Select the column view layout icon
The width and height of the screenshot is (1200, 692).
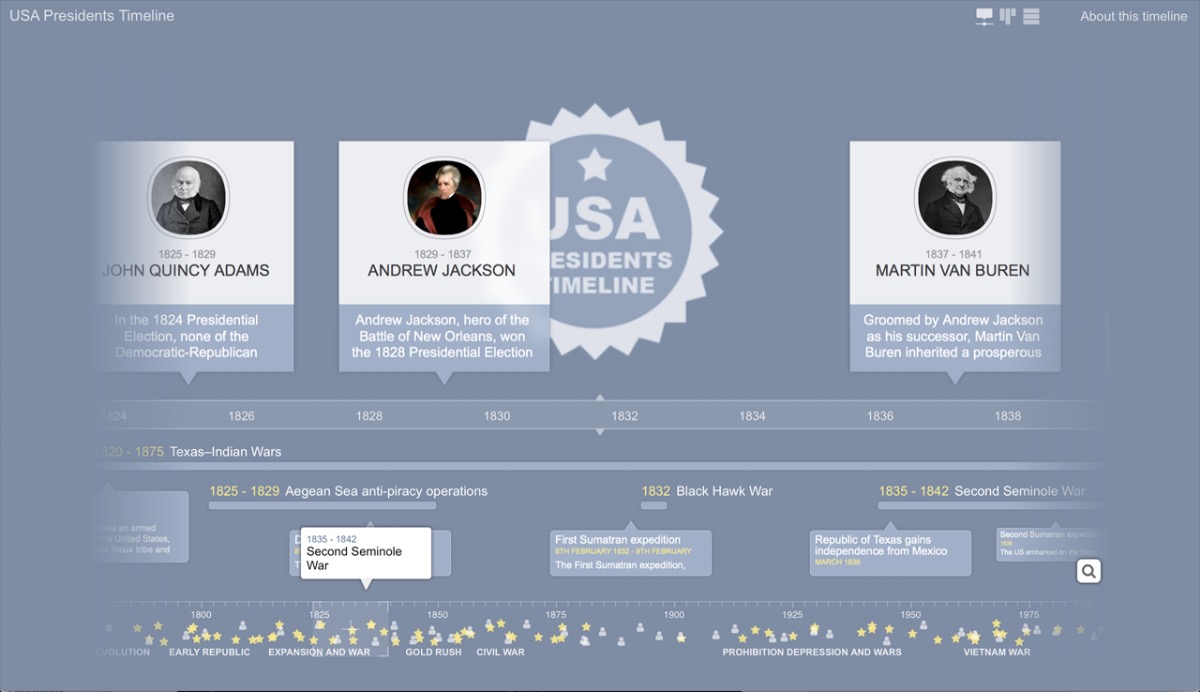click(1007, 16)
